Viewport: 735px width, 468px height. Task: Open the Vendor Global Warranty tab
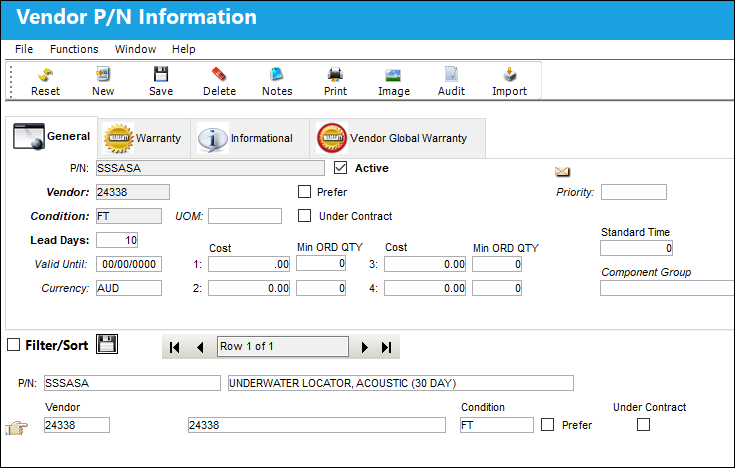click(x=398, y=138)
